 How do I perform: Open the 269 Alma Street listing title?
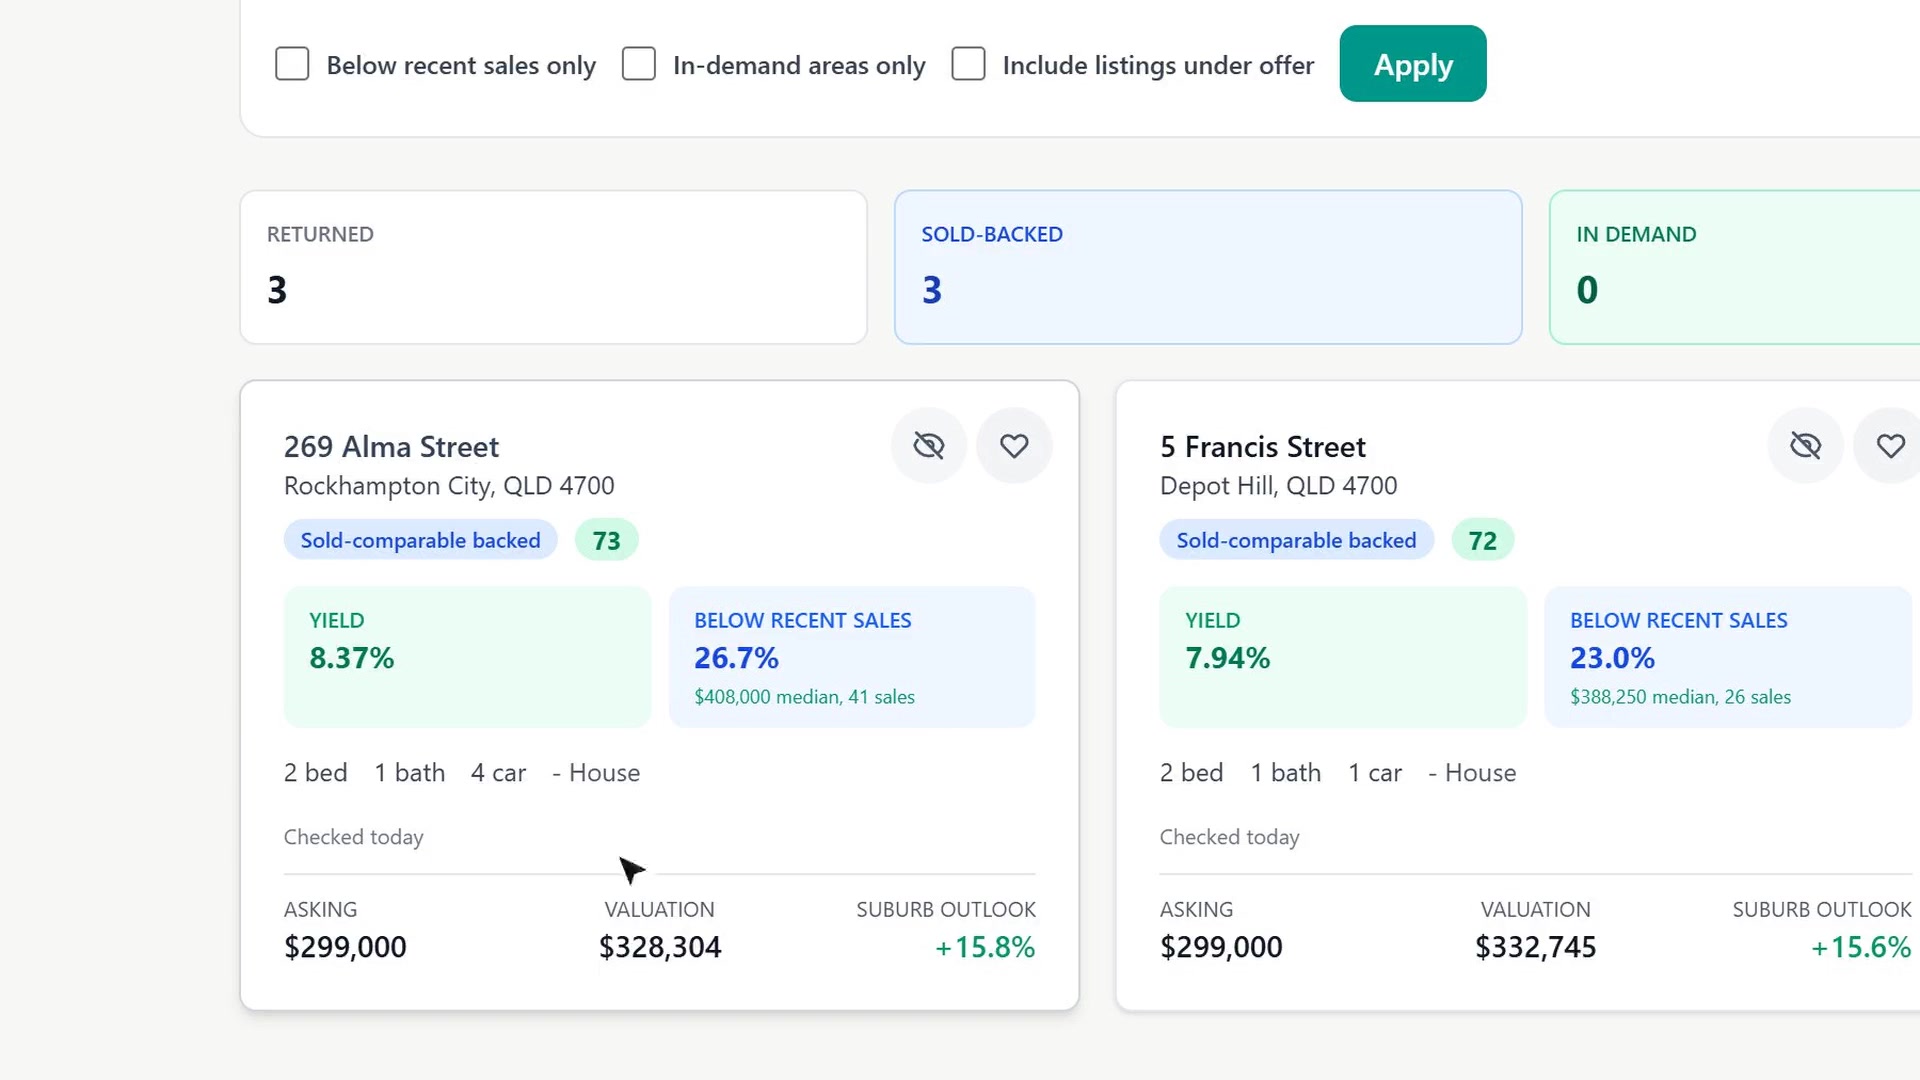coord(391,447)
